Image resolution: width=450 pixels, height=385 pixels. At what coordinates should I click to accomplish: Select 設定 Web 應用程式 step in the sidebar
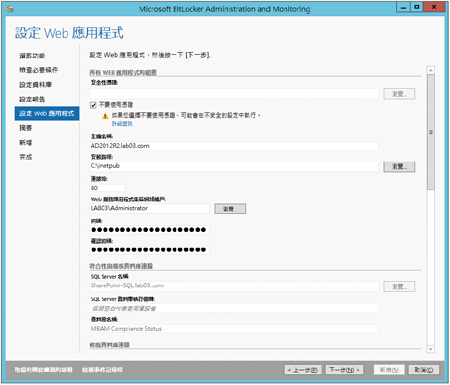[x=47, y=113]
